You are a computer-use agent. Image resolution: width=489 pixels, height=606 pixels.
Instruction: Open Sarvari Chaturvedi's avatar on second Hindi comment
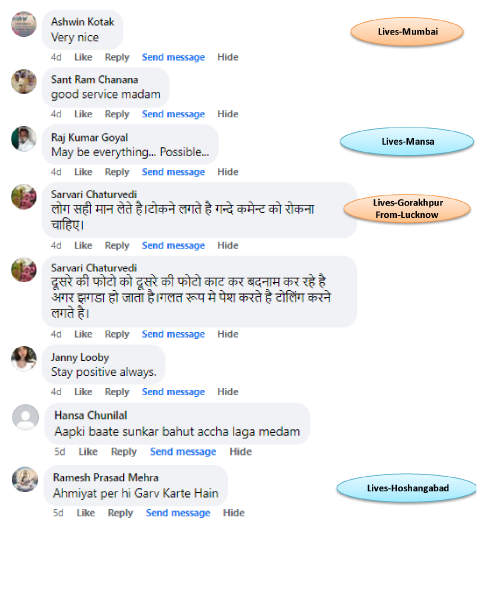tap(24, 270)
